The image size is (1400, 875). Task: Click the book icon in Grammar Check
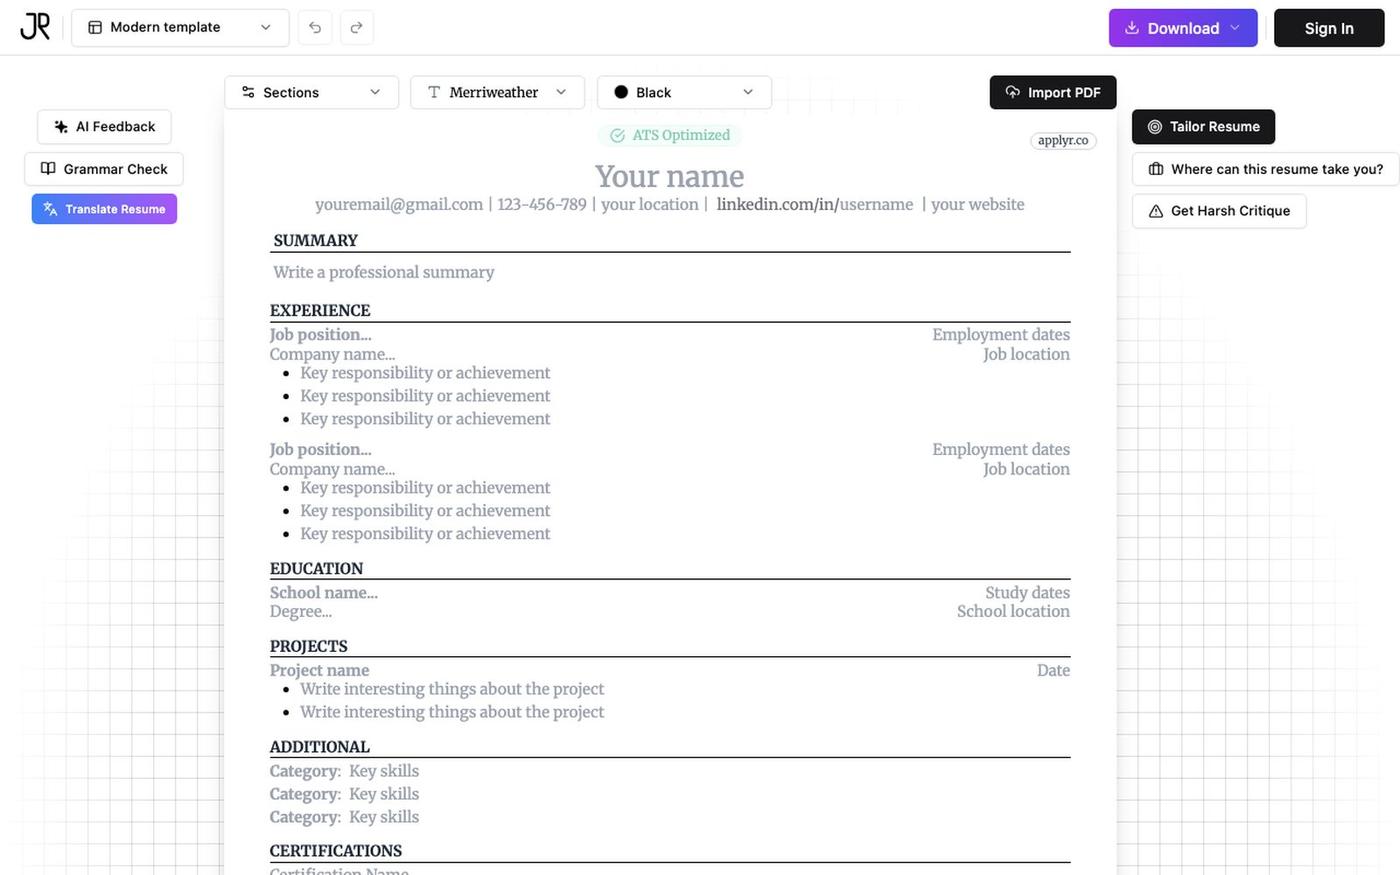click(48, 168)
